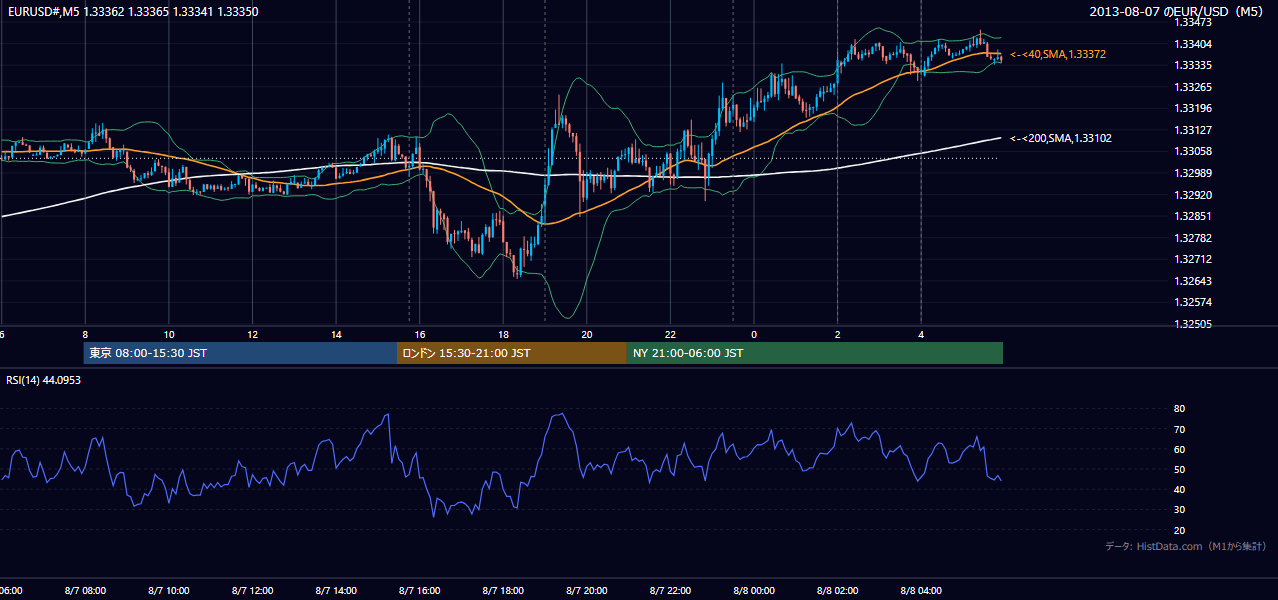Click RSI scale value 20

tap(1179, 530)
